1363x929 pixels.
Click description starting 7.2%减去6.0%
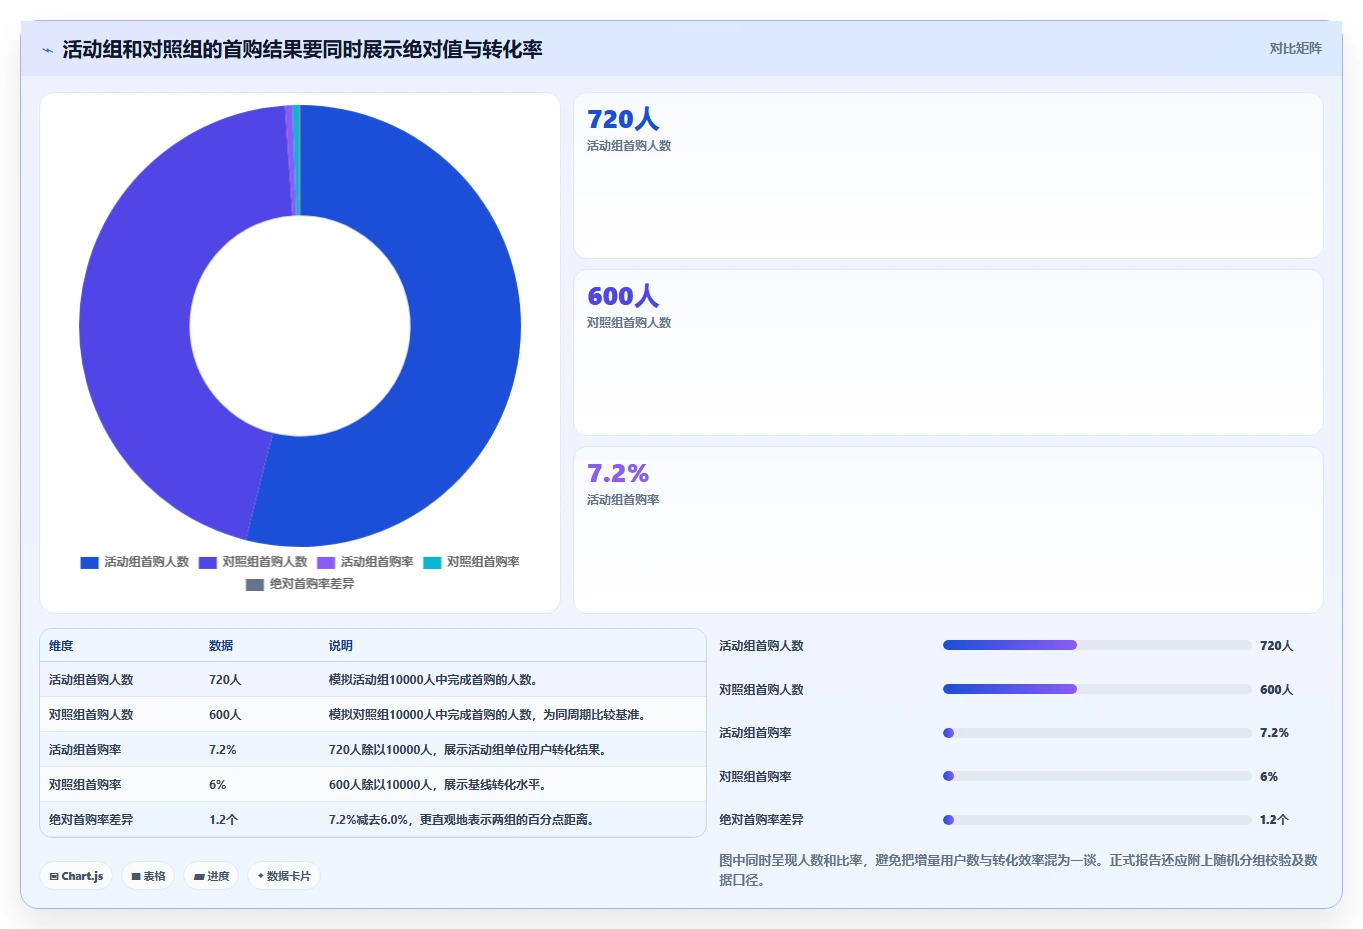click(464, 820)
